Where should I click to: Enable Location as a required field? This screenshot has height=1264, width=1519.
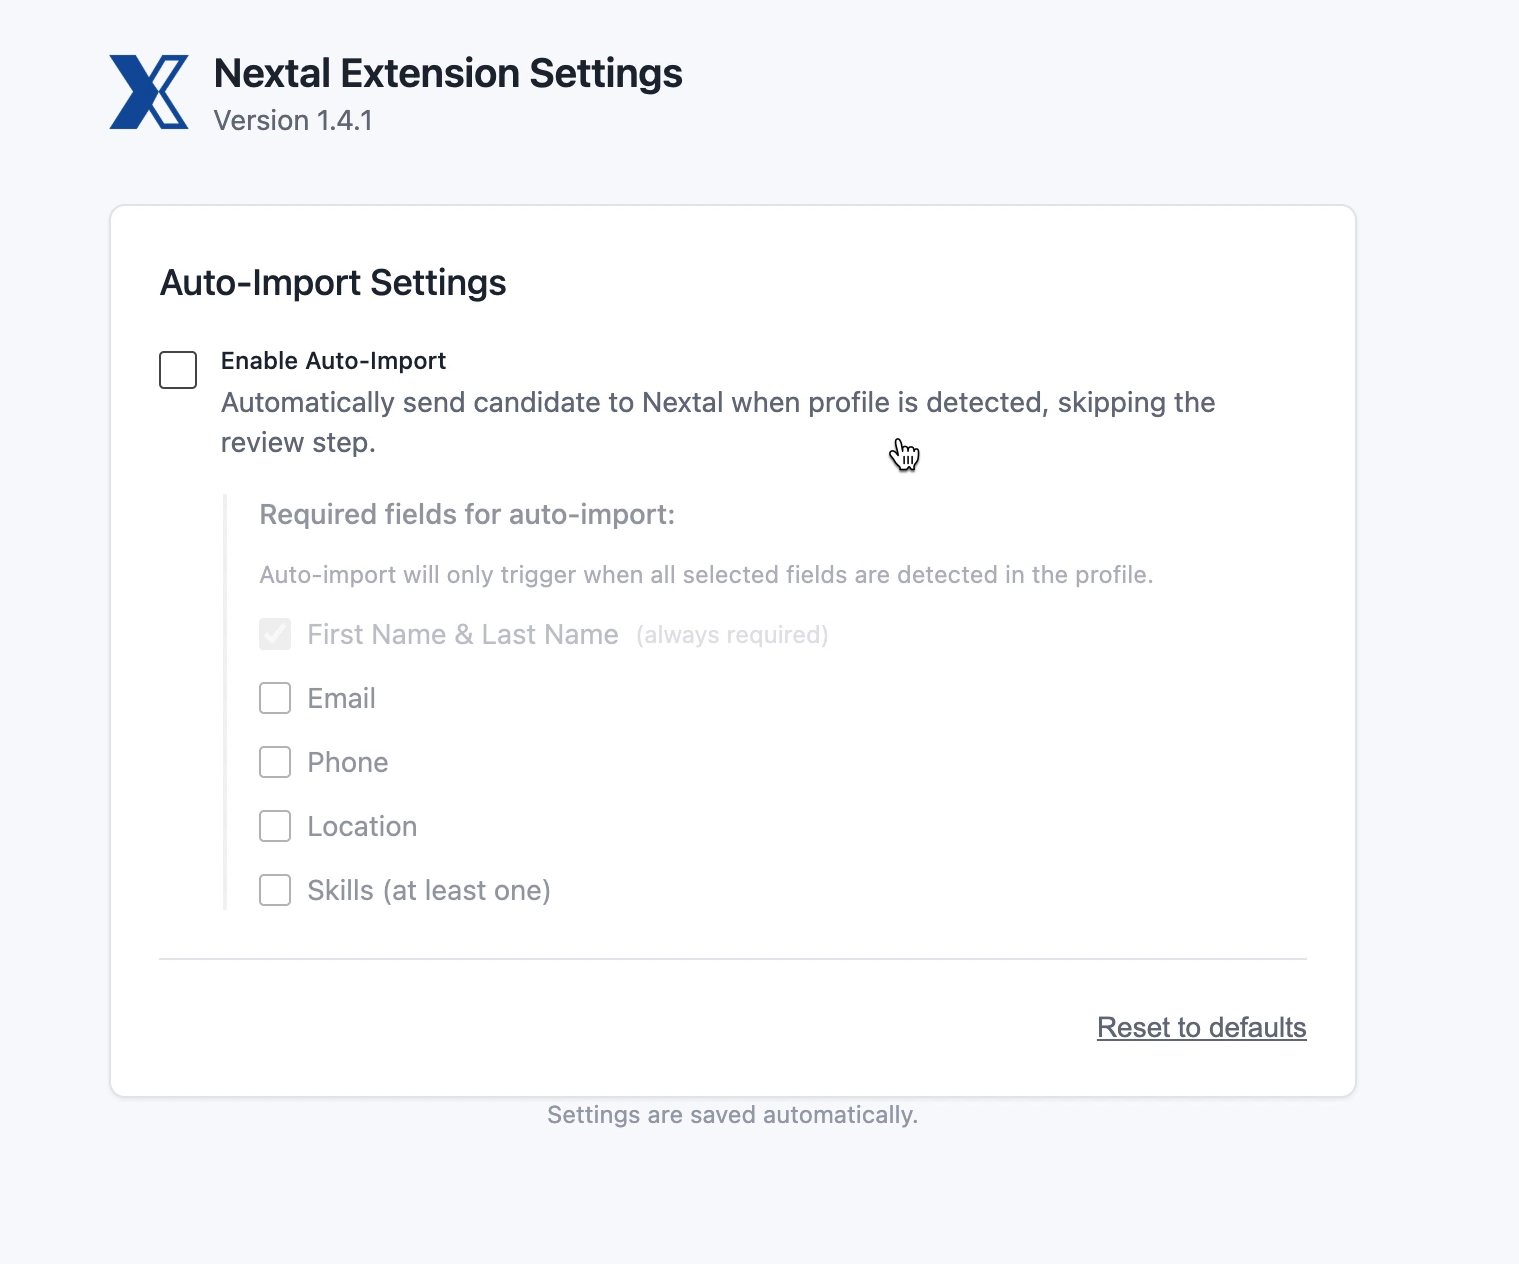(274, 826)
